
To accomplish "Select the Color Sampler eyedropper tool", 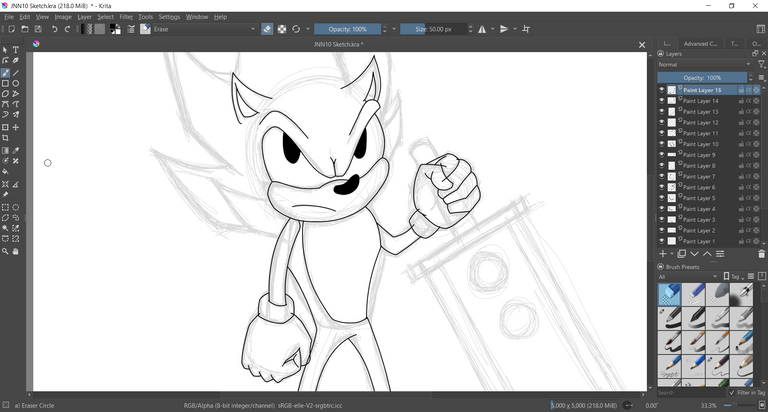I will pyautogui.click(x=16, y=150).
